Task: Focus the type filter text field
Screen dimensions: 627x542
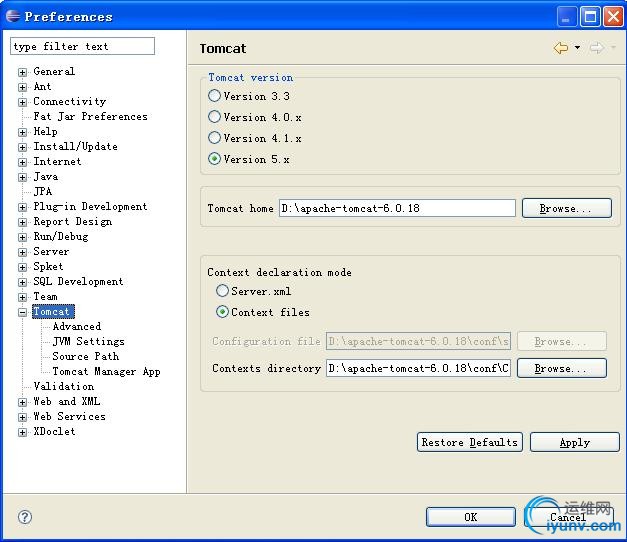Action: click(x=82, y=46)
